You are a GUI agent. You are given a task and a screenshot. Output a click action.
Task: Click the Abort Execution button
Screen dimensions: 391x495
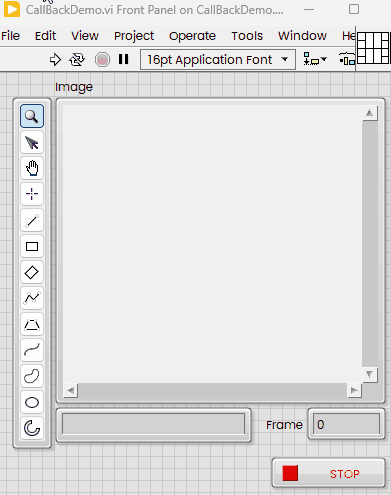102,60
